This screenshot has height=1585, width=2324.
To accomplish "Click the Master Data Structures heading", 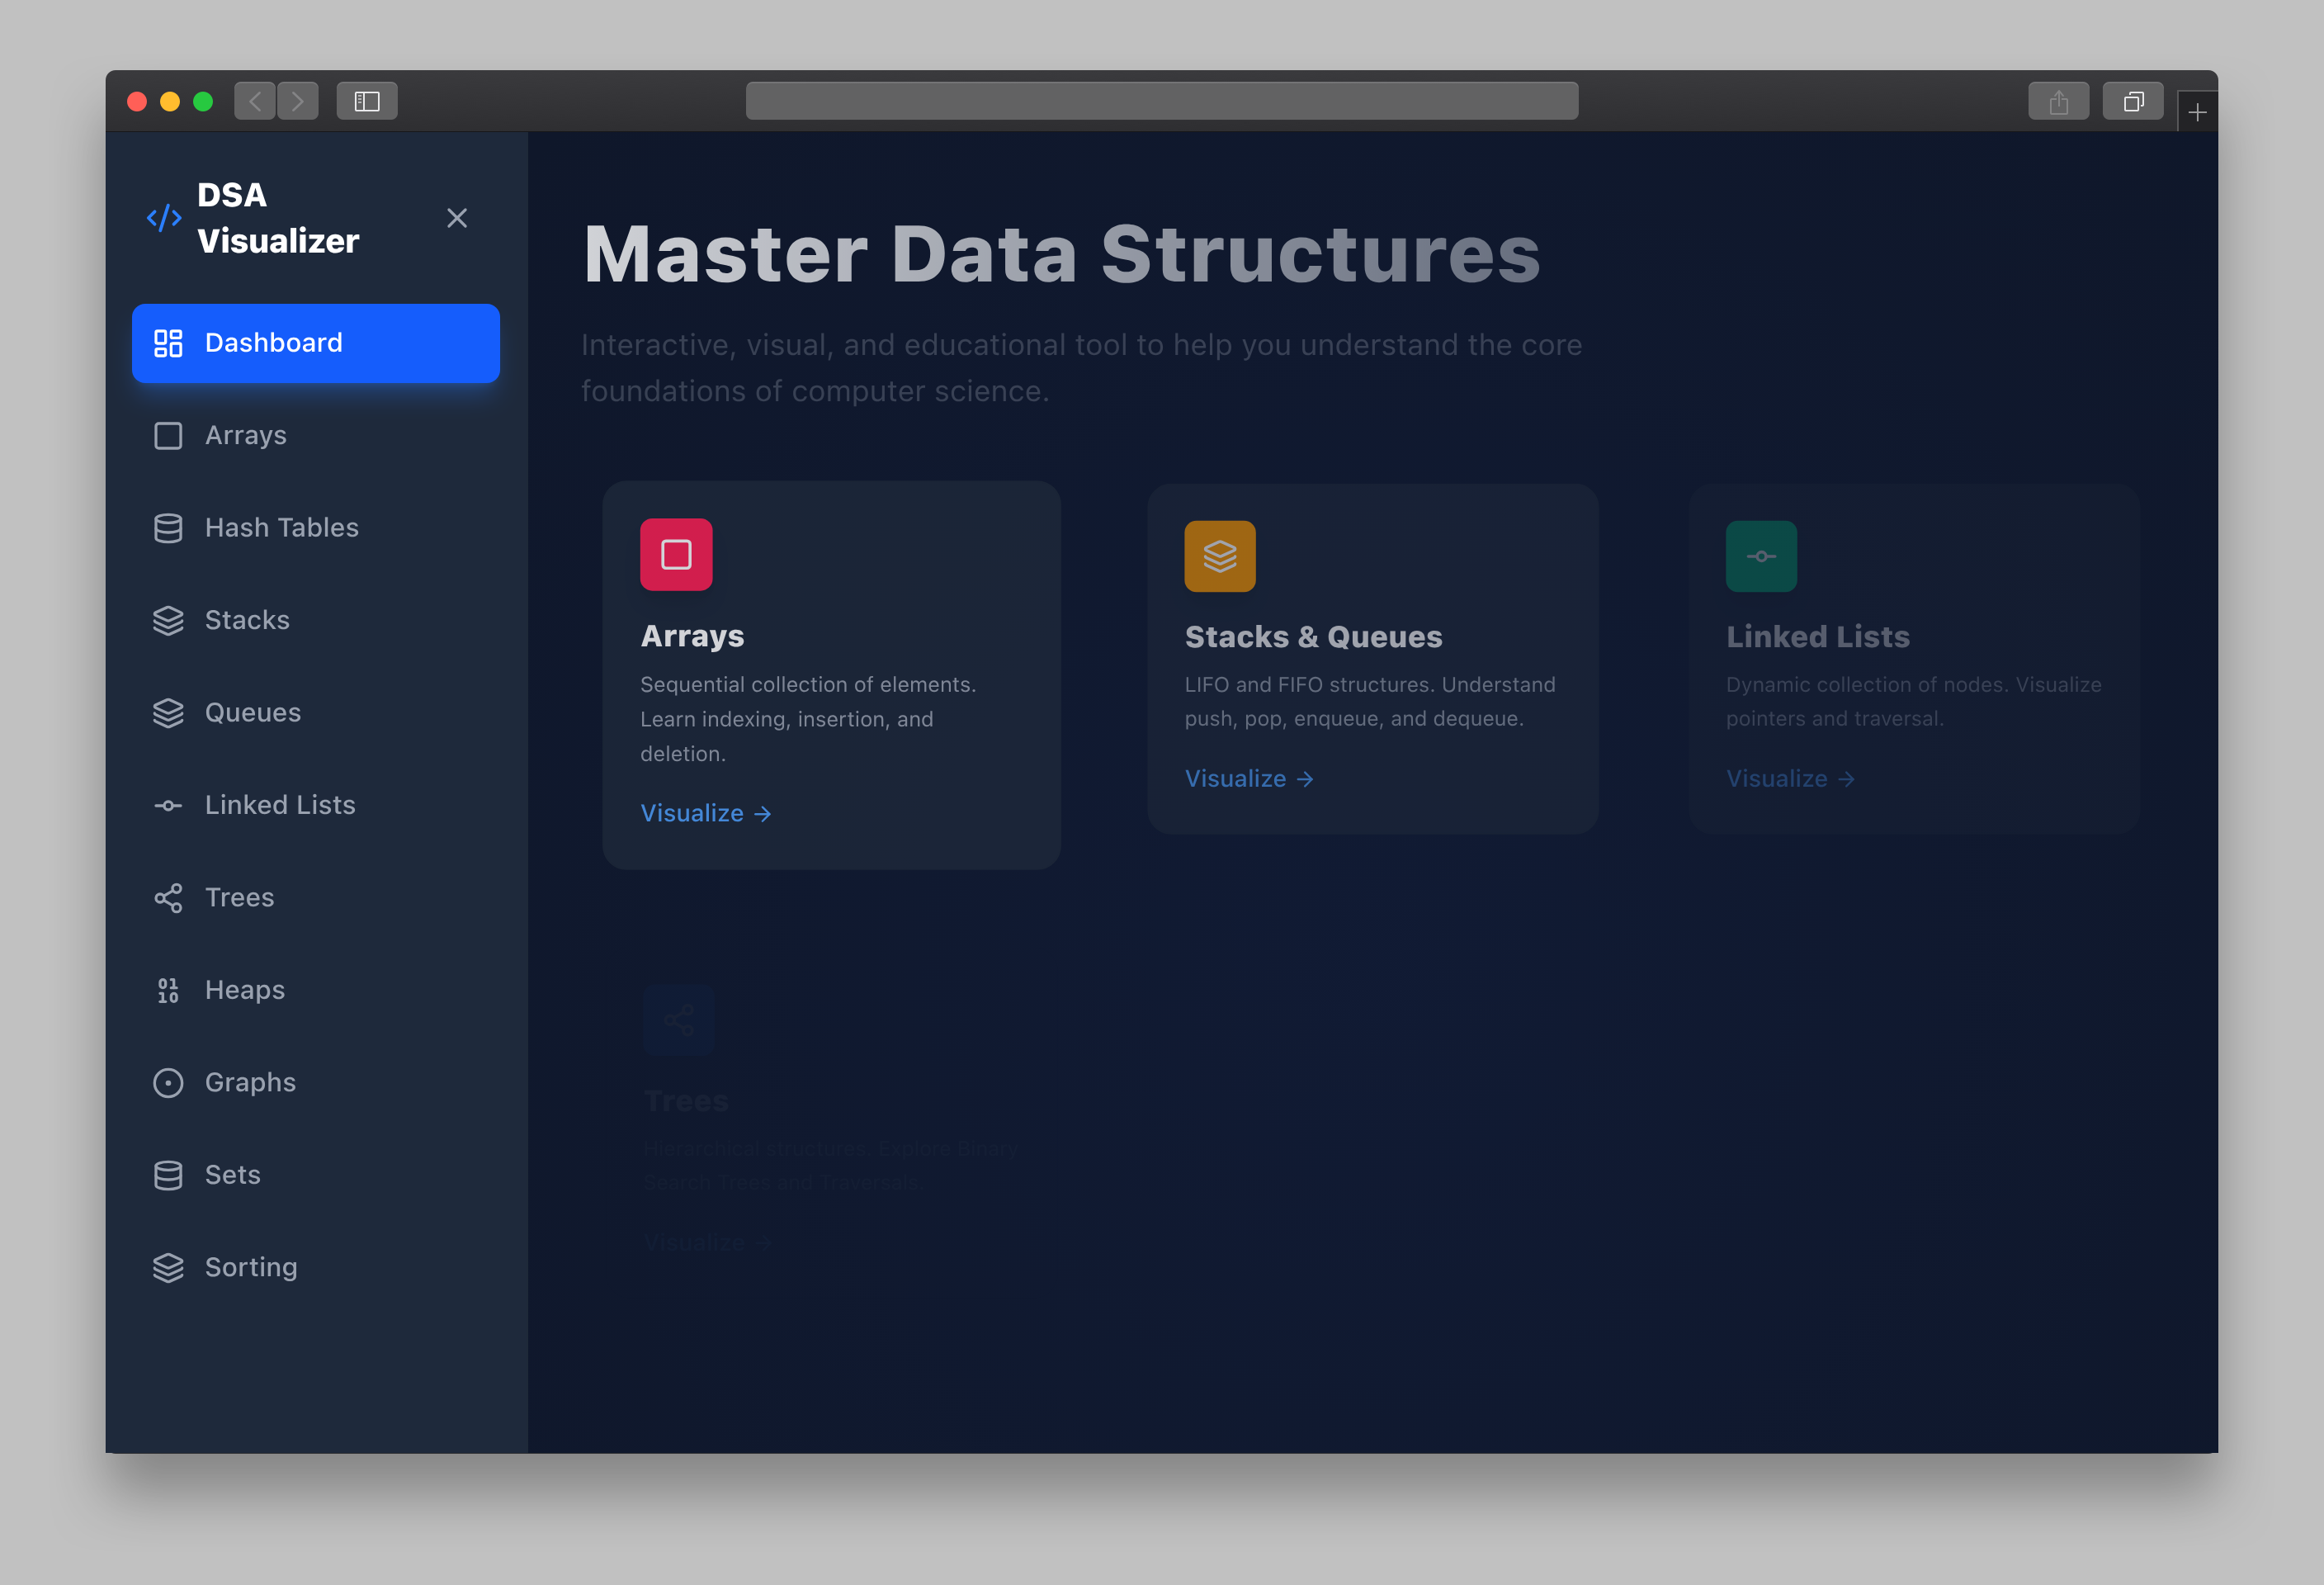I will 1061,255.
